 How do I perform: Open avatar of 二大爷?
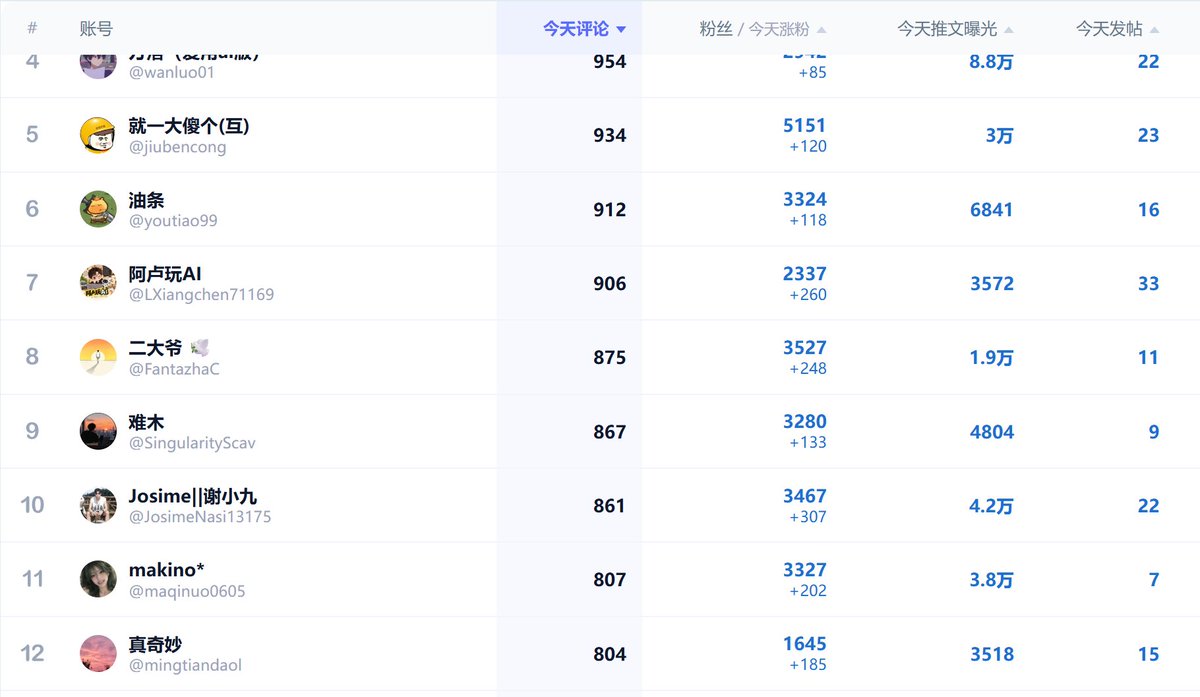(x=98, y=357)
